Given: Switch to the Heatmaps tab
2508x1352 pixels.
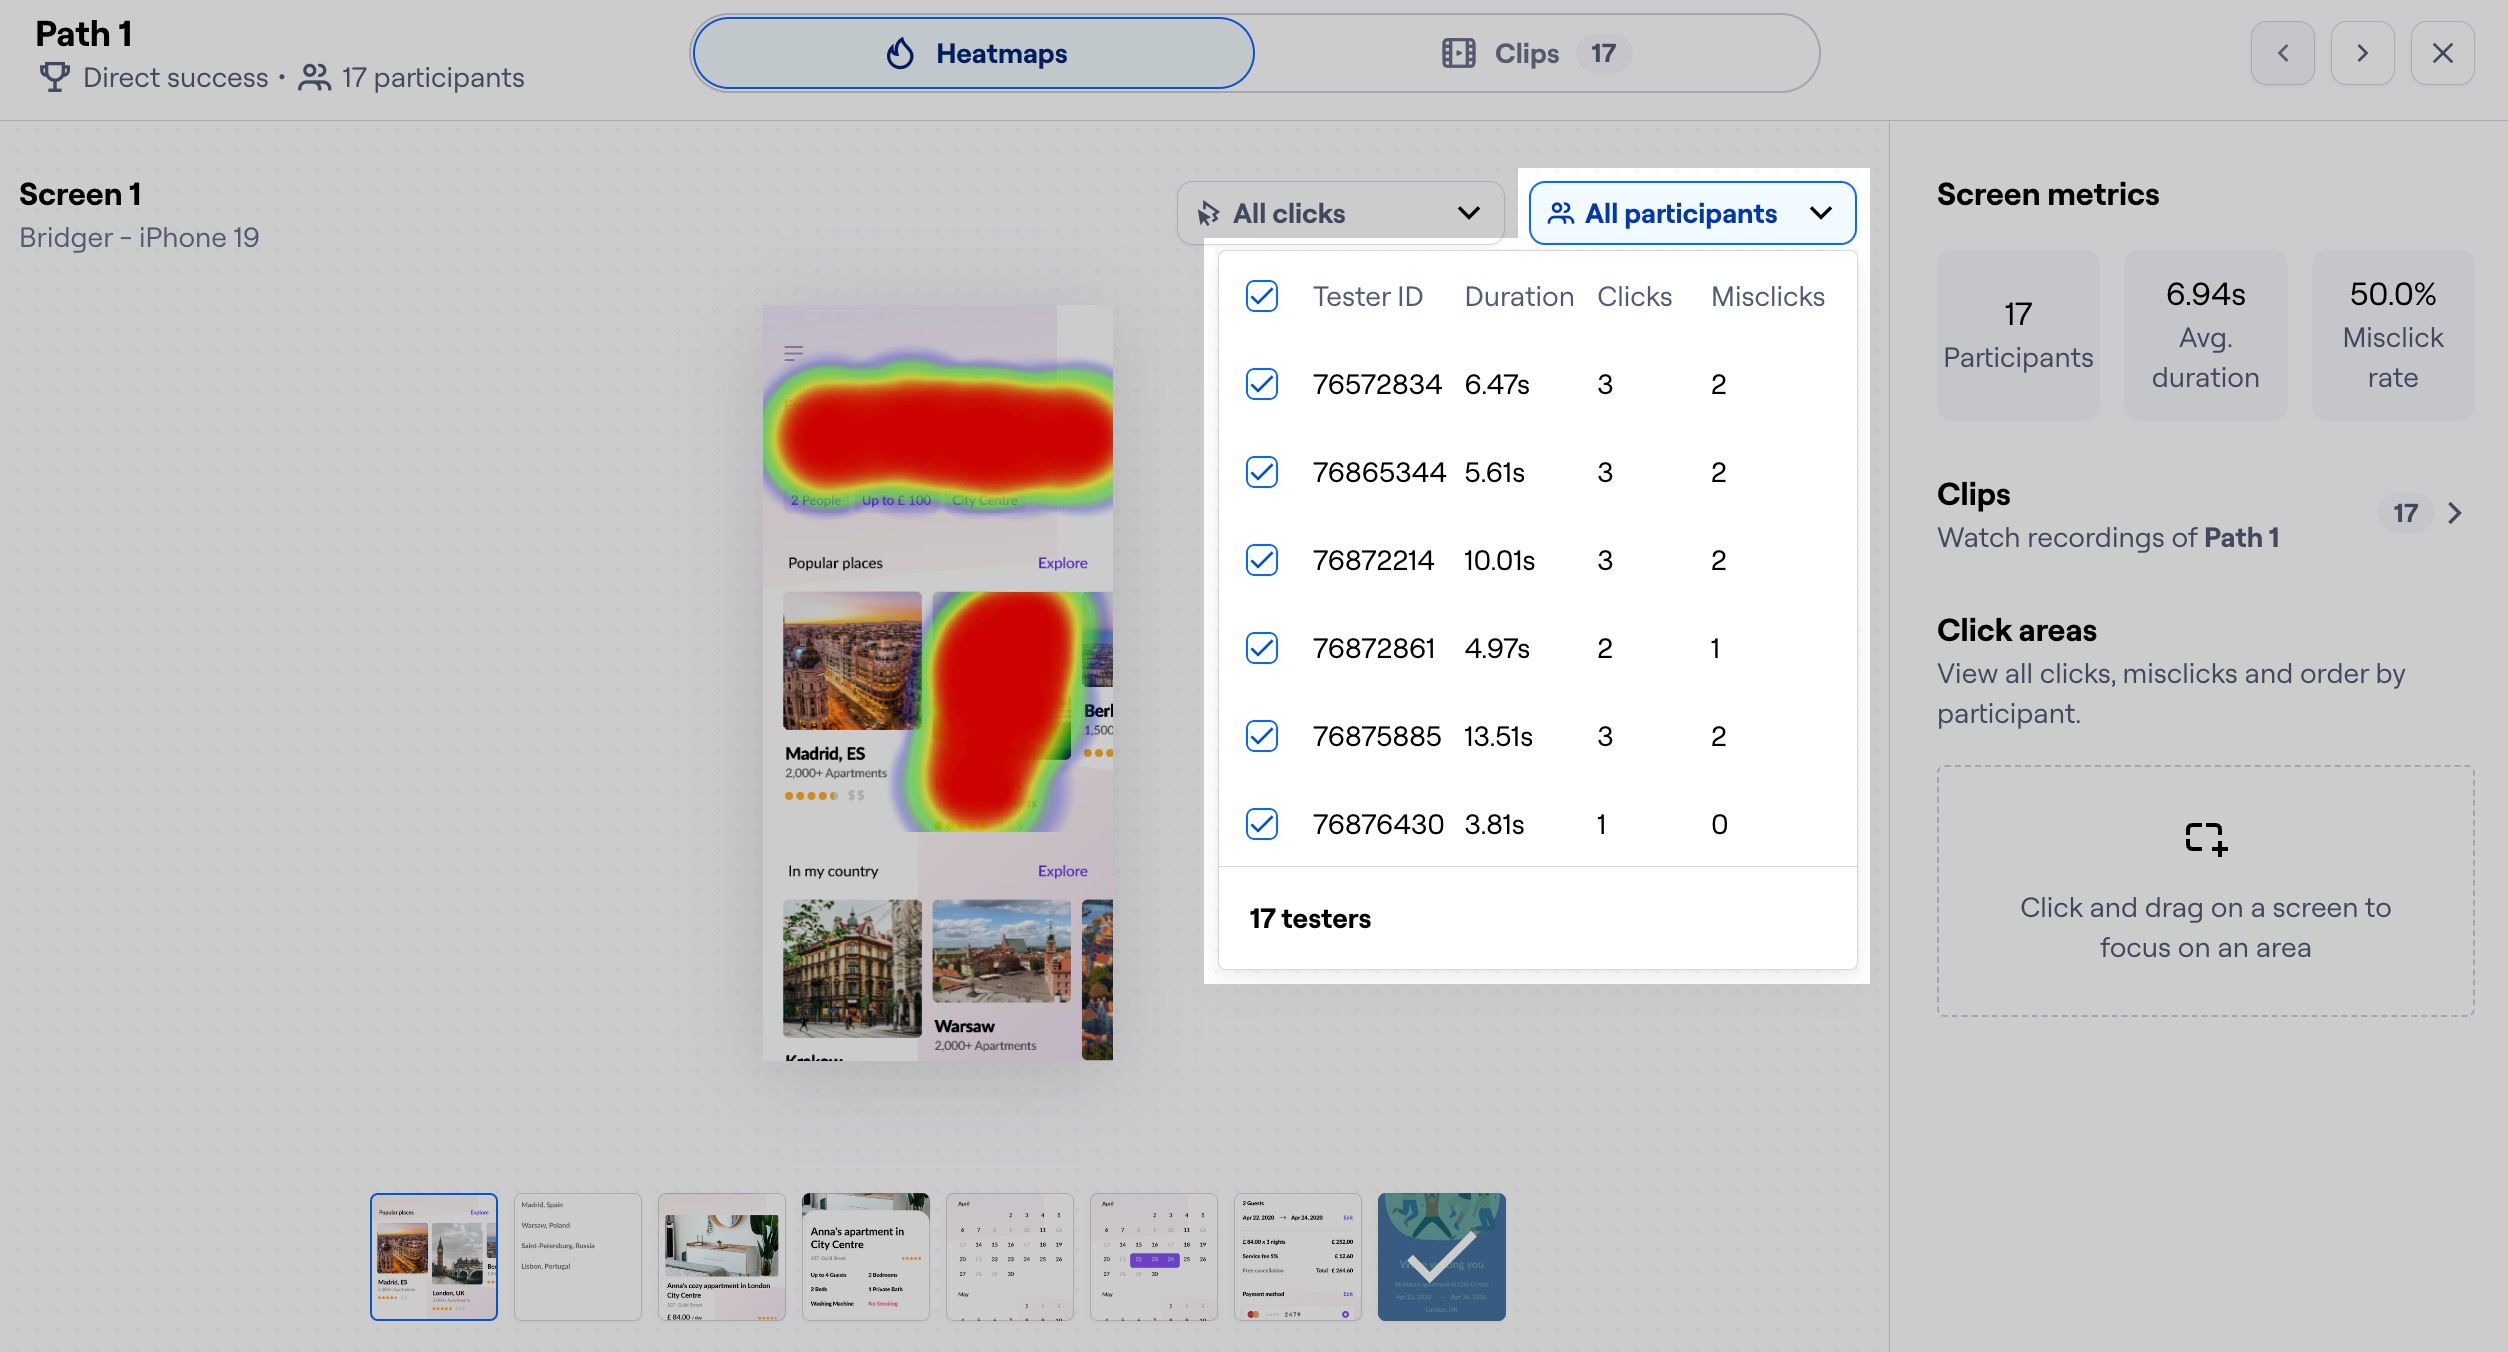Looking at the screenshot, I should [973, 53].
